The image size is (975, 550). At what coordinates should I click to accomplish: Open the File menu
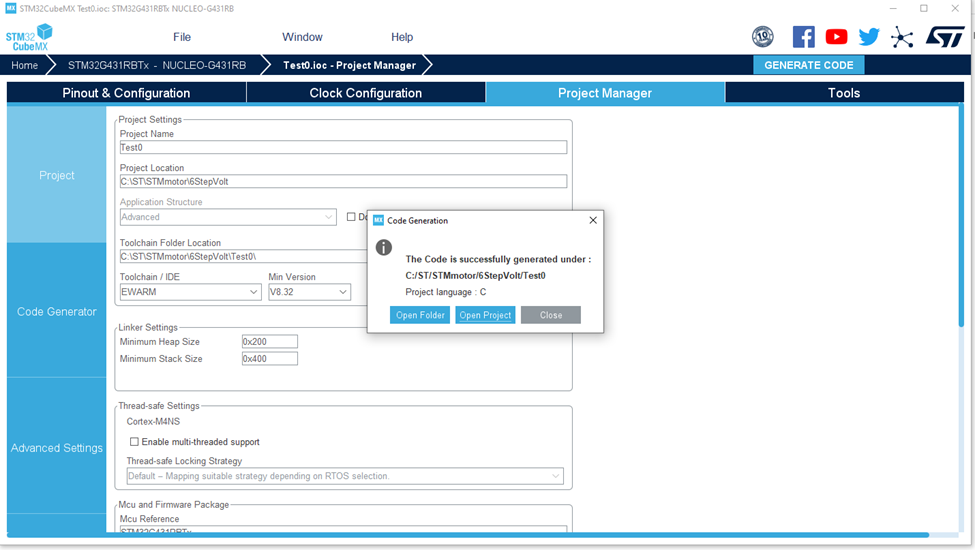[182, 37]
